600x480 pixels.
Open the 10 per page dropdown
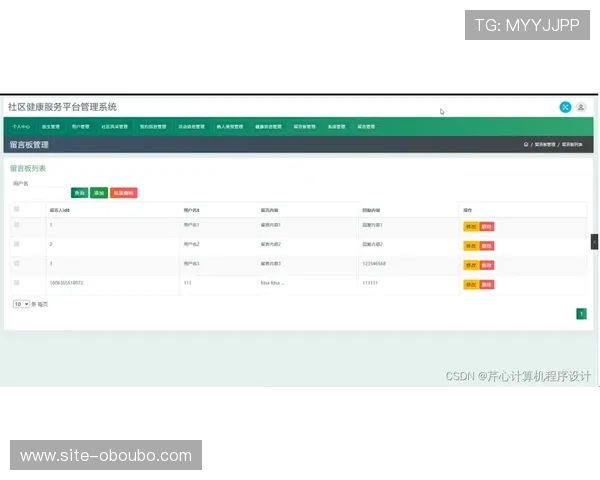[21, 303]
